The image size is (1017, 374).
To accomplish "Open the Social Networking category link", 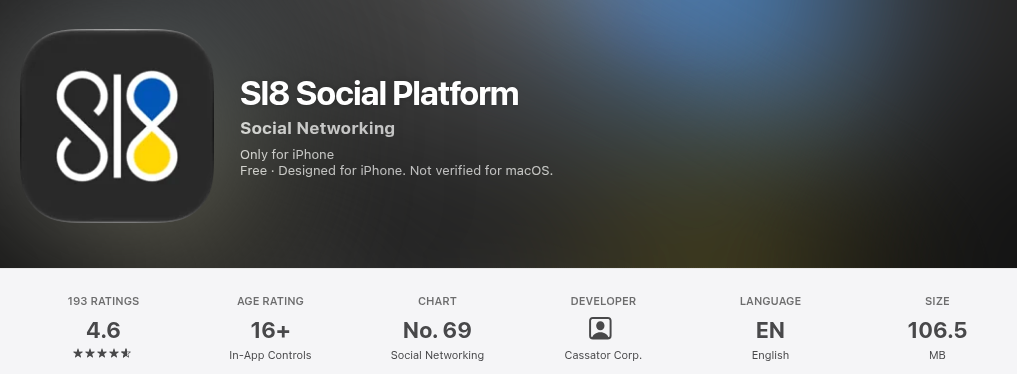I will [317, 128].
